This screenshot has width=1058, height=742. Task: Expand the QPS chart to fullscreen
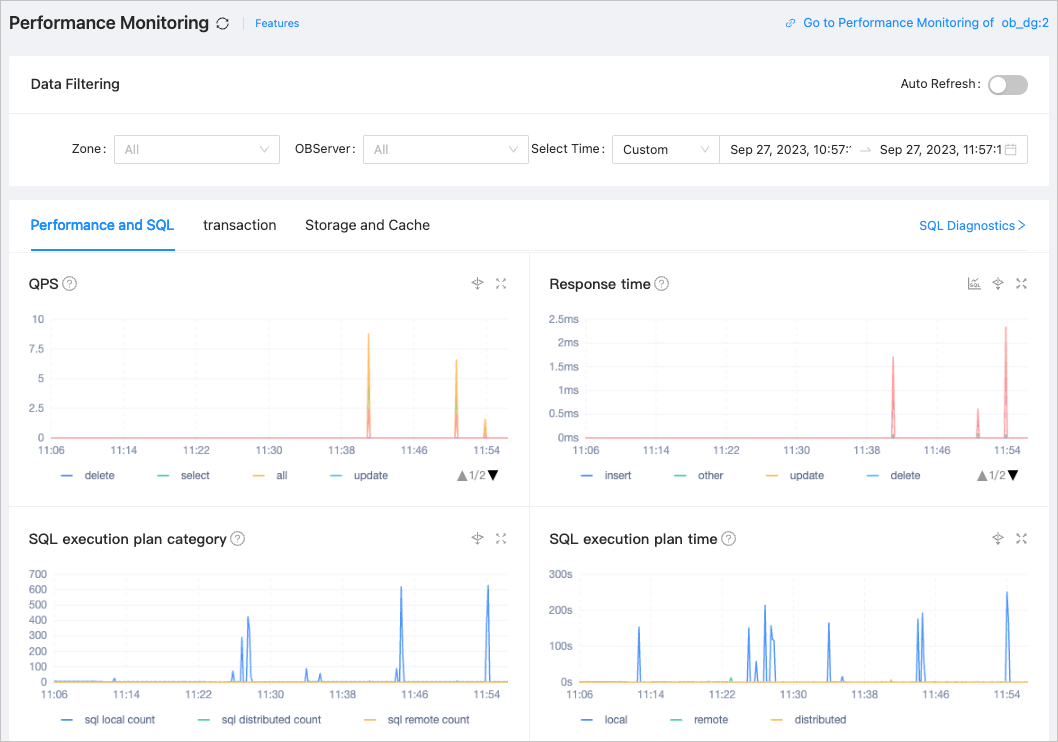[x=501, y=284]
